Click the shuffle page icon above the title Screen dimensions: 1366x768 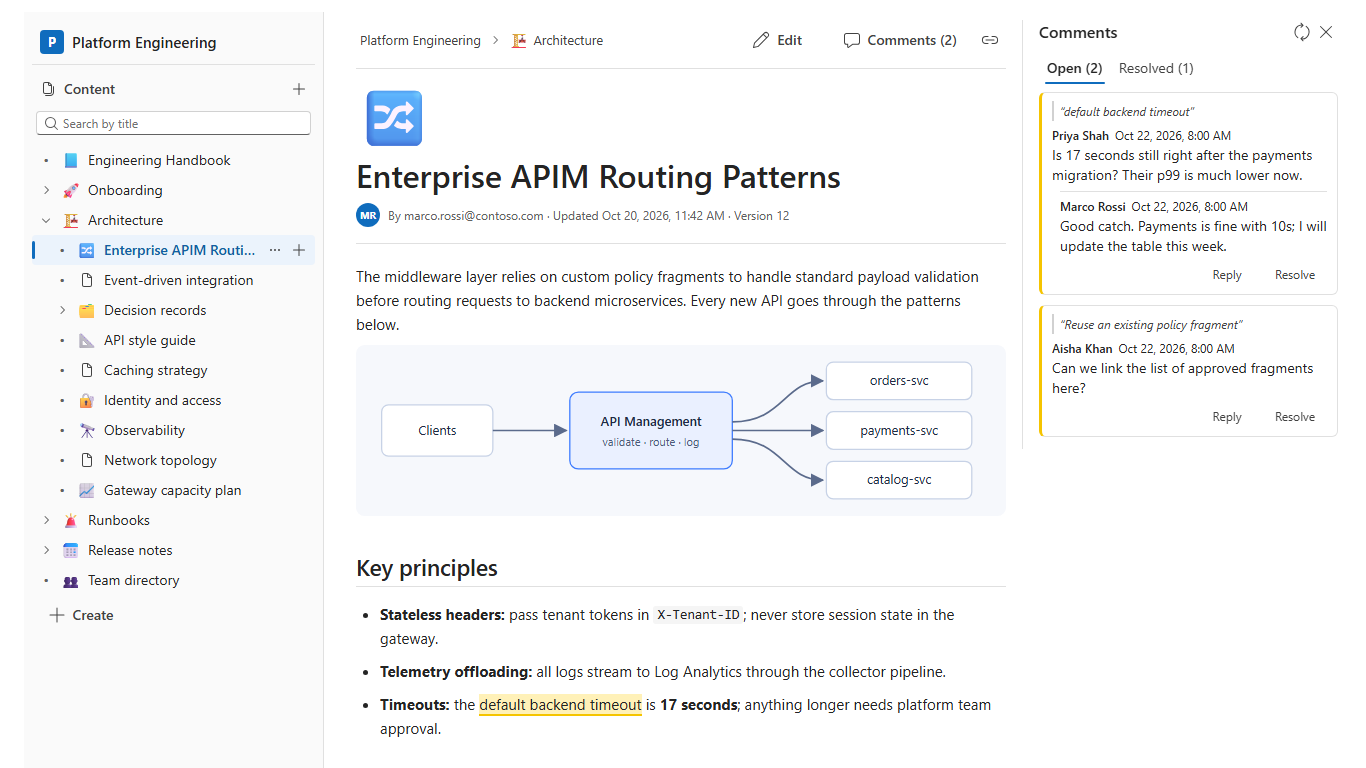394,118
